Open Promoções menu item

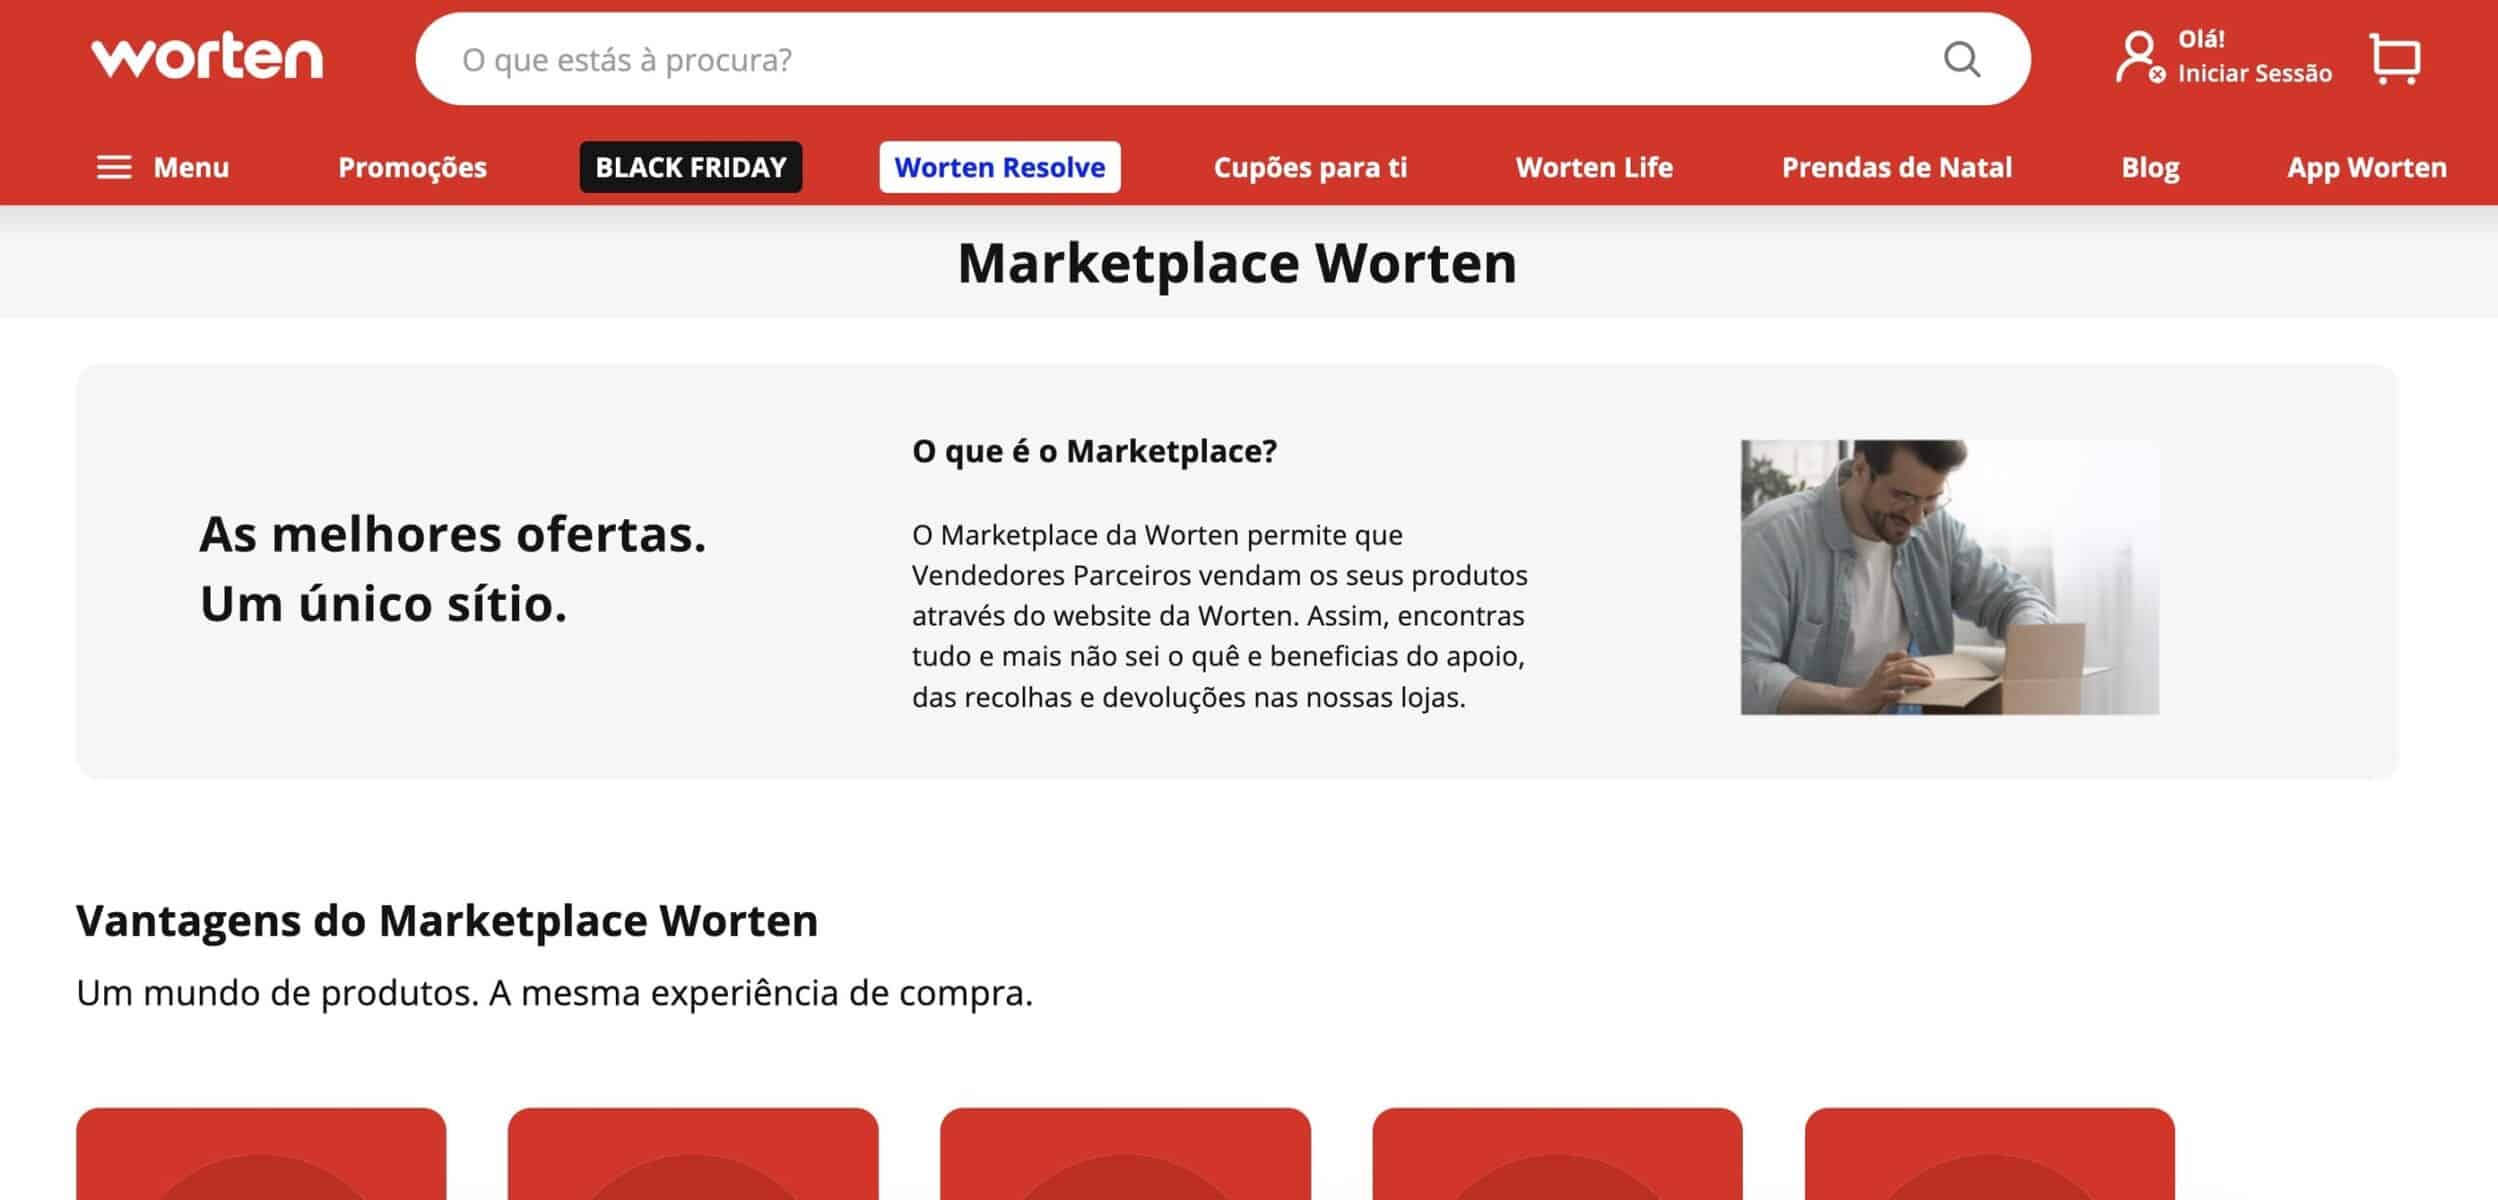coord(412,167)
